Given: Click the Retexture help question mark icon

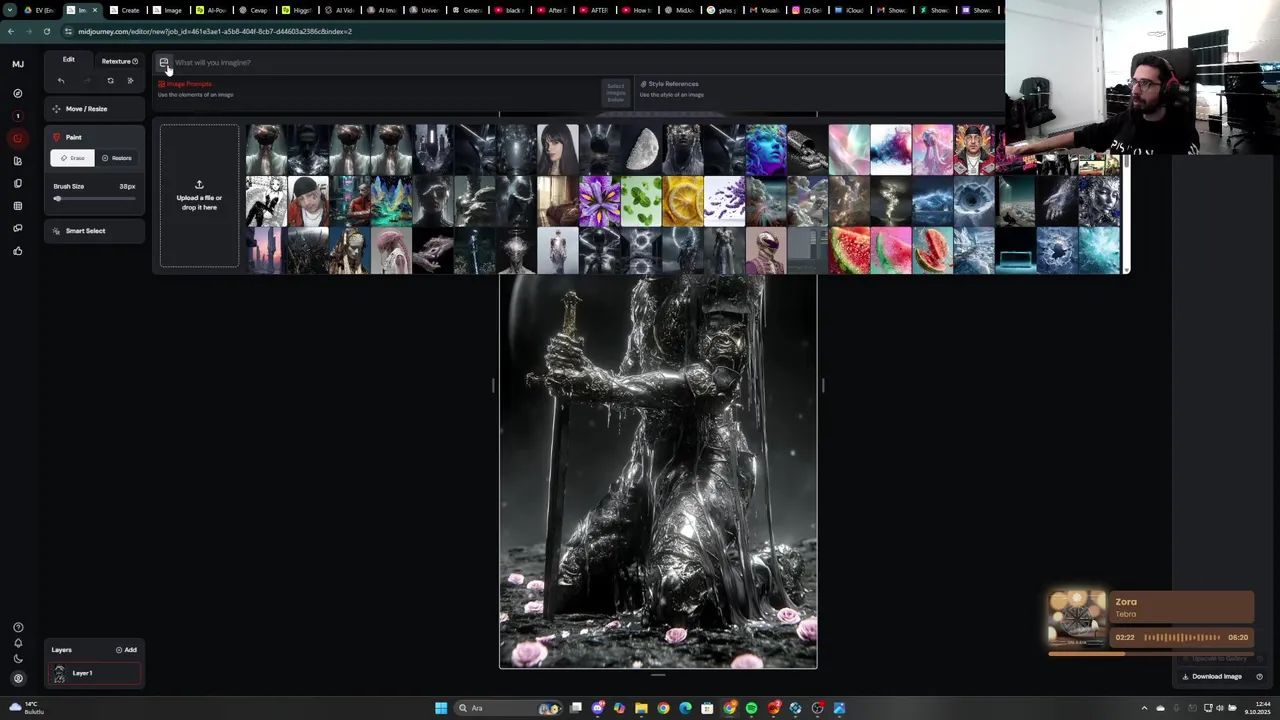Looking at the screenshot, I should (135, 61).
